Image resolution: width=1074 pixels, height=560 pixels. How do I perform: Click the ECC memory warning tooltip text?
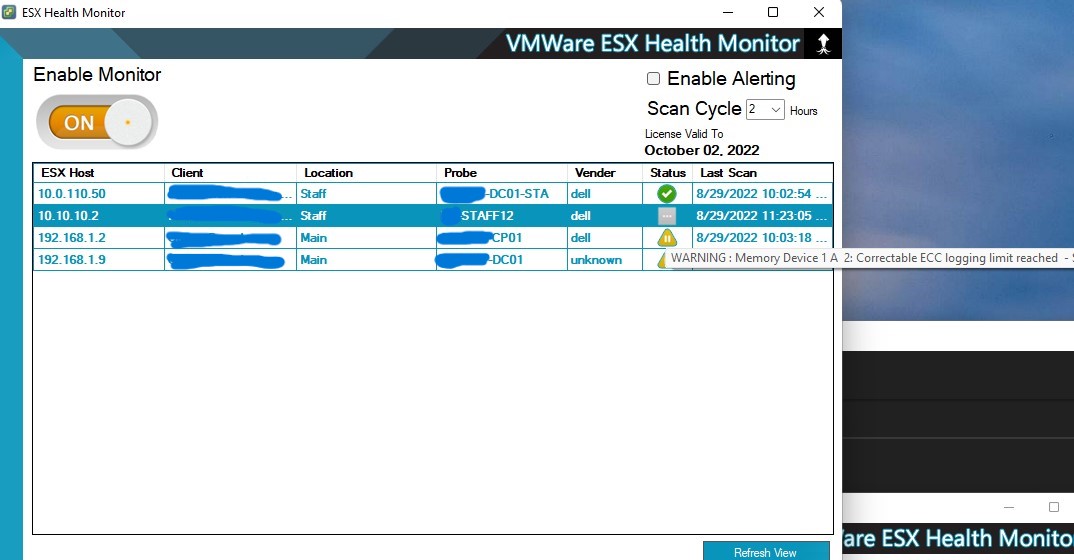869,258
